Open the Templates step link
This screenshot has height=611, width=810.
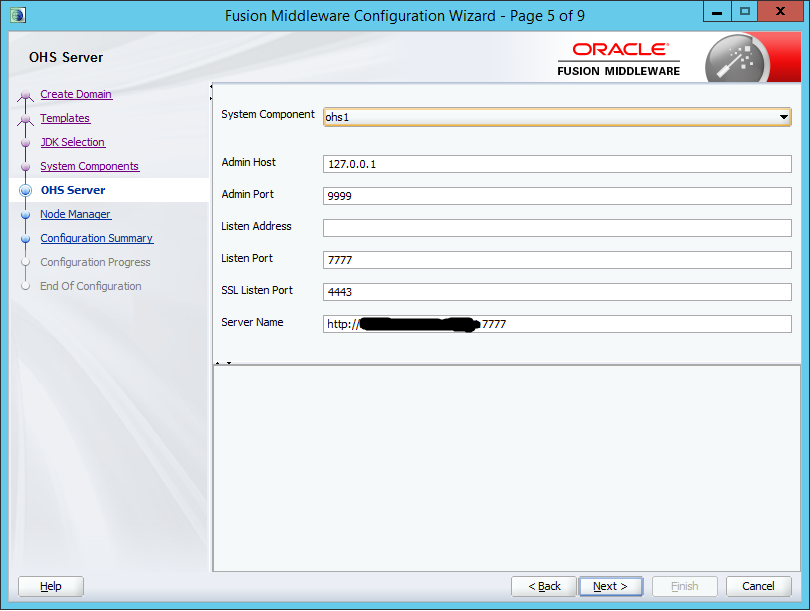coord(65,118)
